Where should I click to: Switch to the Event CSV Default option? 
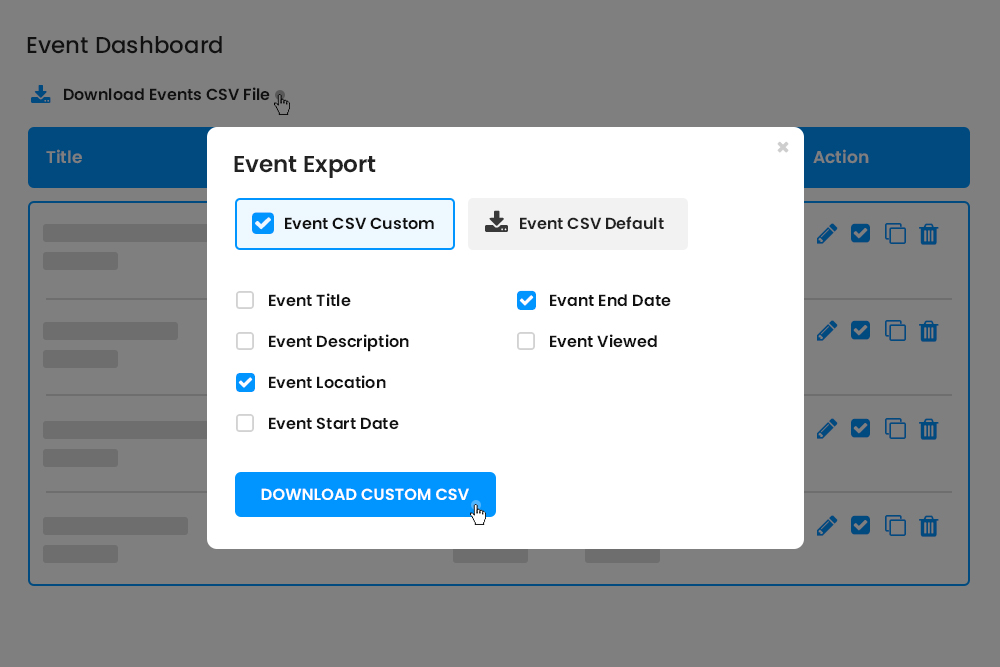[x=578, y=223]
